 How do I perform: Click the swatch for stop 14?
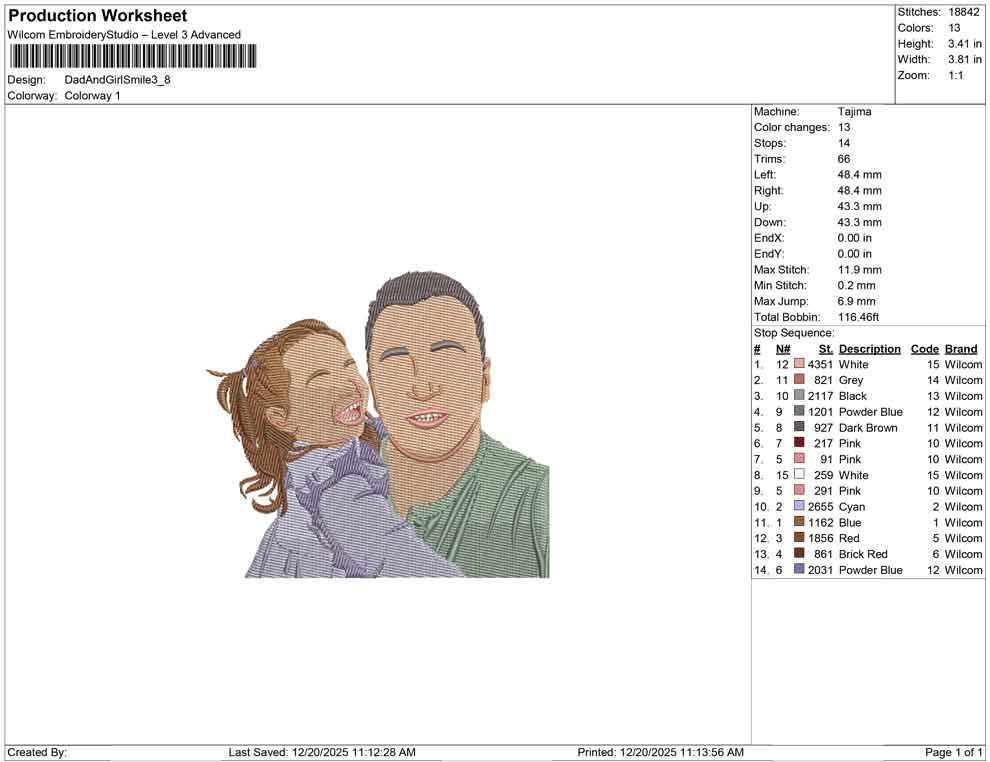point(799,569)
